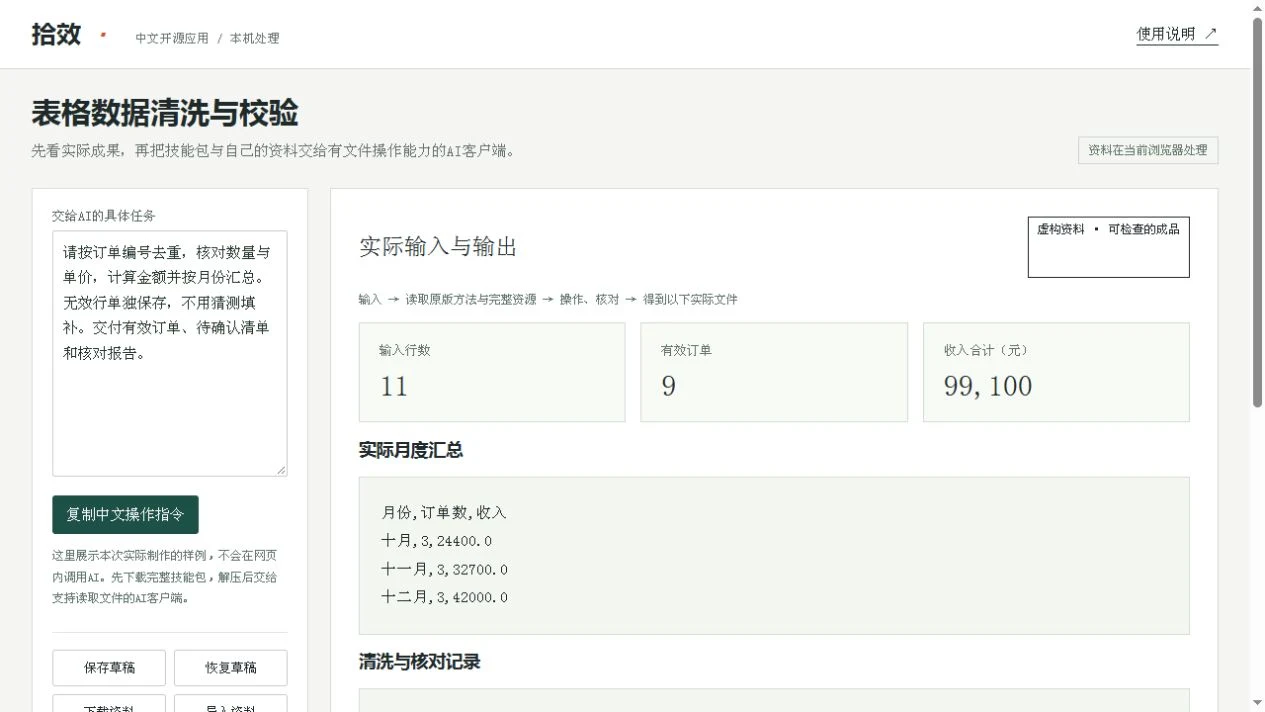Click the 拾效 logo title
1265x712 pixels.
pyautogui.click(x=56, y=34)
